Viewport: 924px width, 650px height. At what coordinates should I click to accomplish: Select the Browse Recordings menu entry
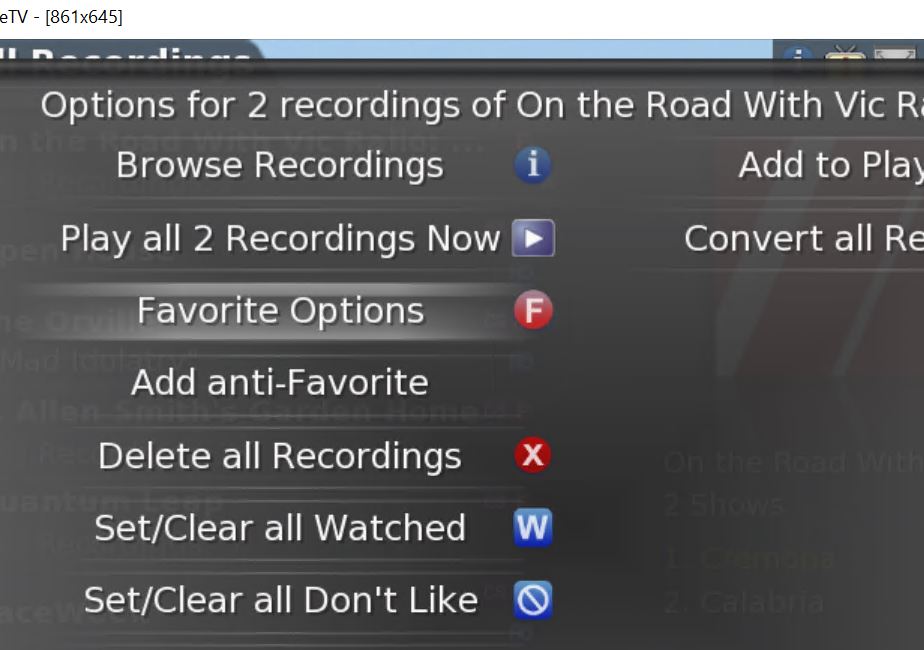[x=279, y=165]
